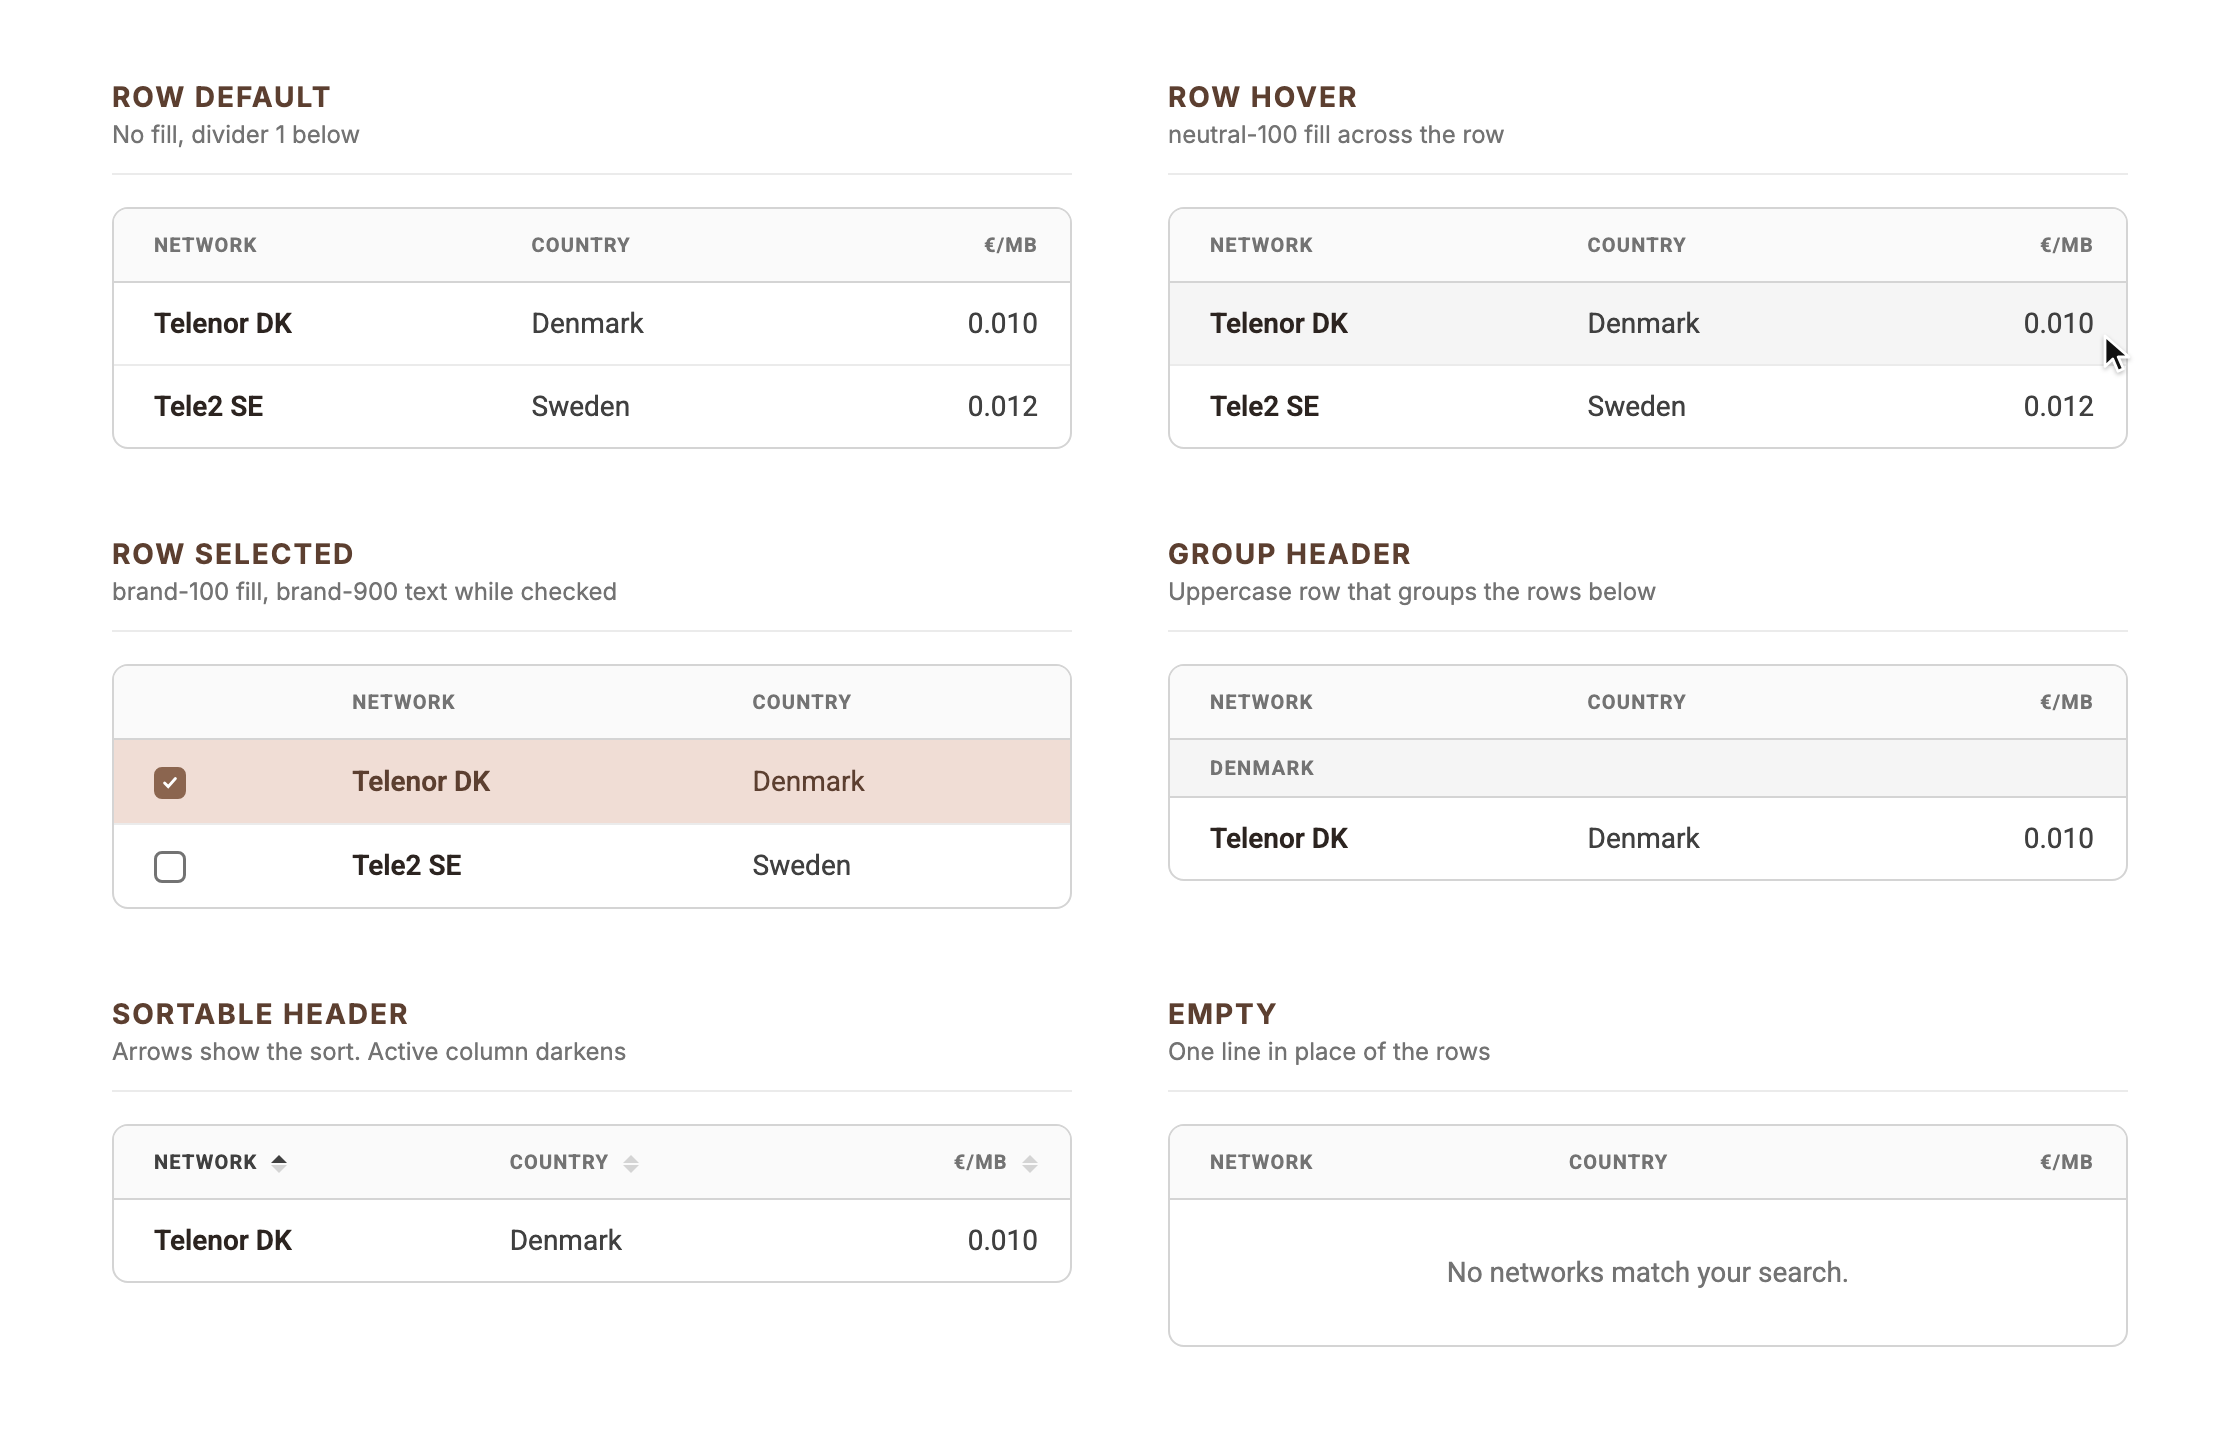The width and height of the screenshot is (2240, 1442).
Task: Click Denmark cell in Row Default table
Action: point(587,323)
